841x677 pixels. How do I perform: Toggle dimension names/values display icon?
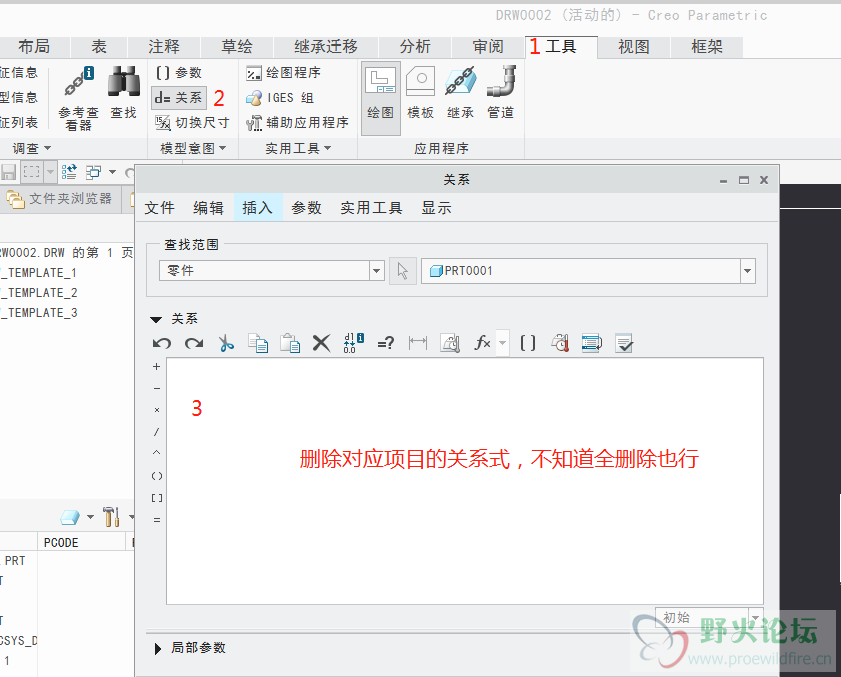353,343
